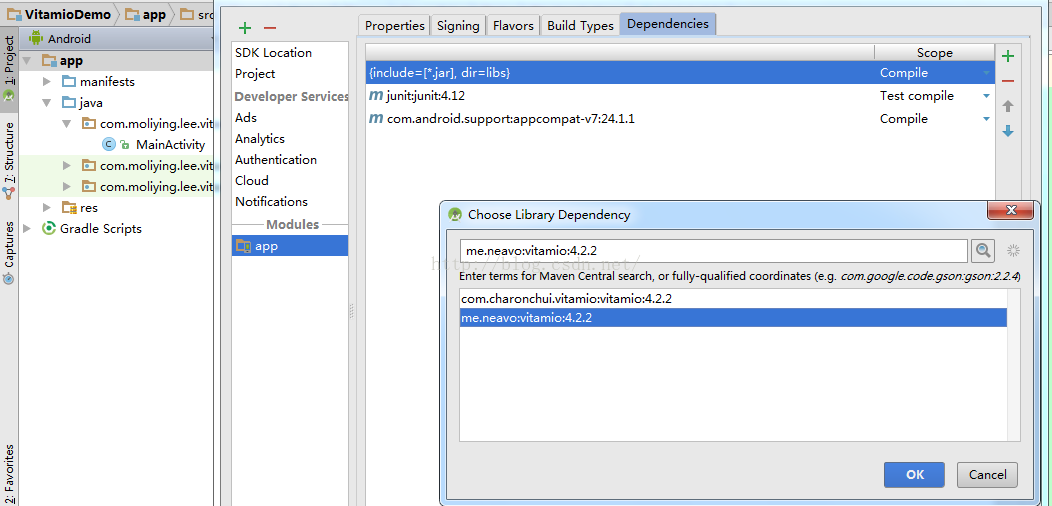Move dependency up with gray arrow

(1007, 106)
